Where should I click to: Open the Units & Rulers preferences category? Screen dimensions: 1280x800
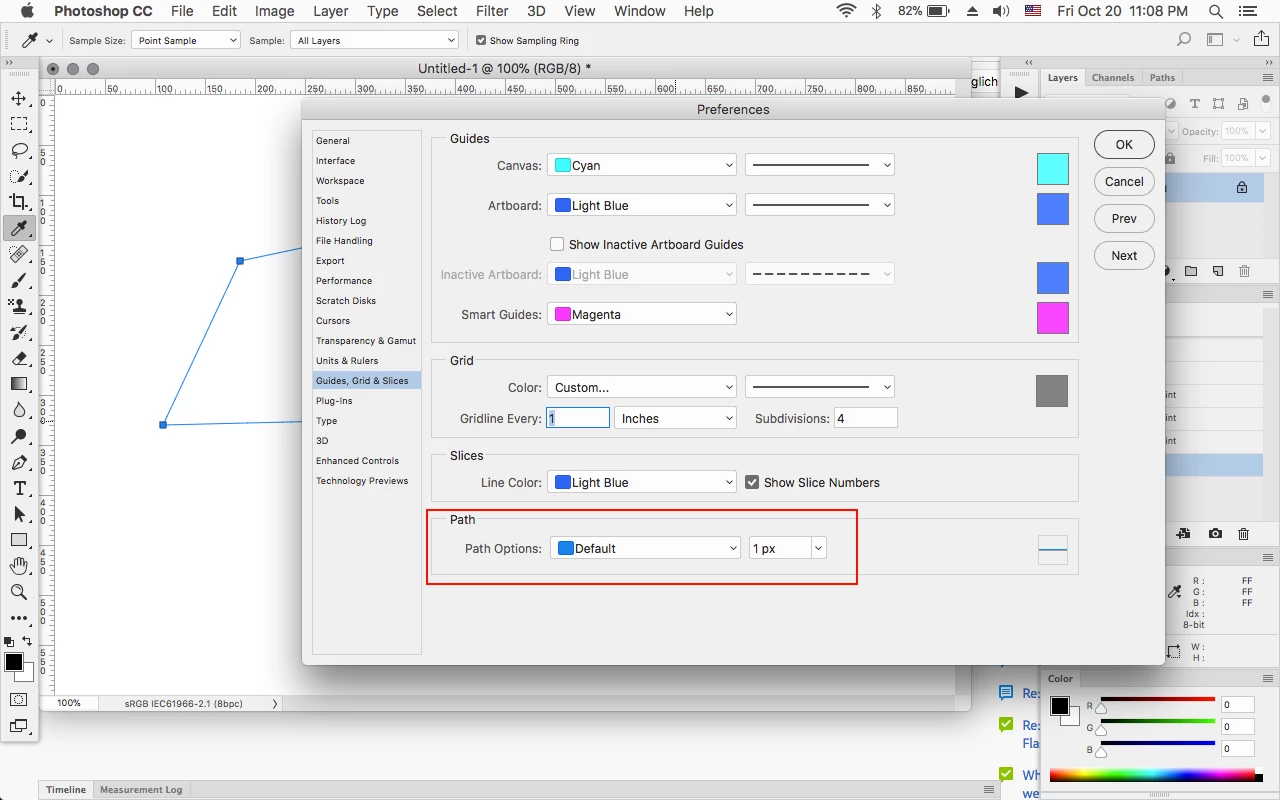[347, 361]
